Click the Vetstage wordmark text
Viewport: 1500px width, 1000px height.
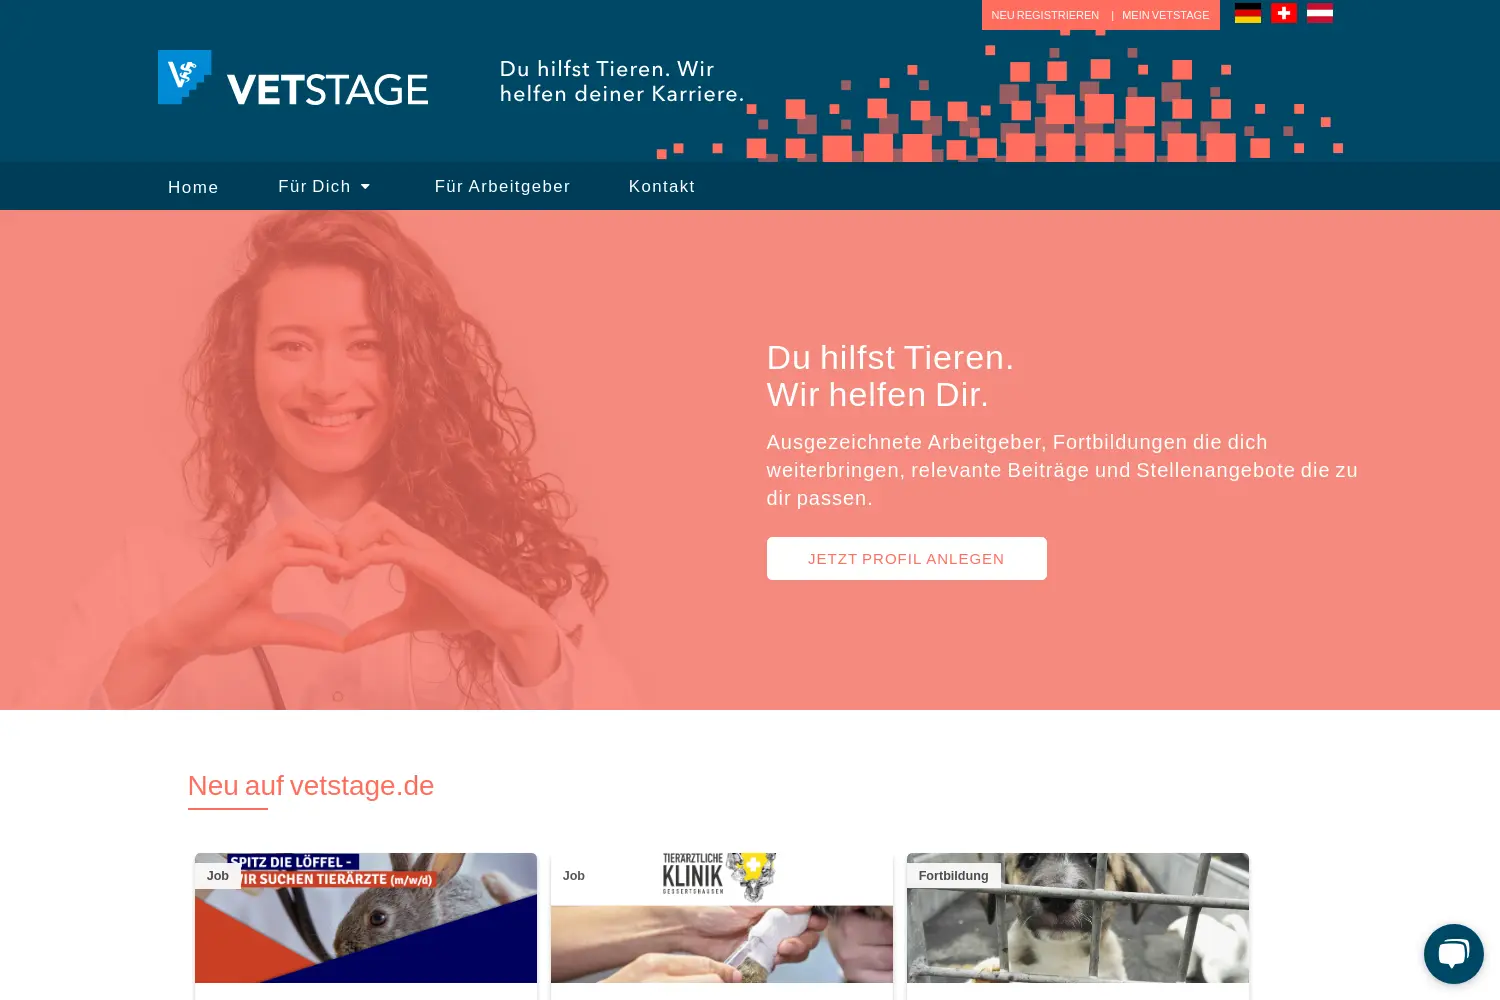click(328, 89)
